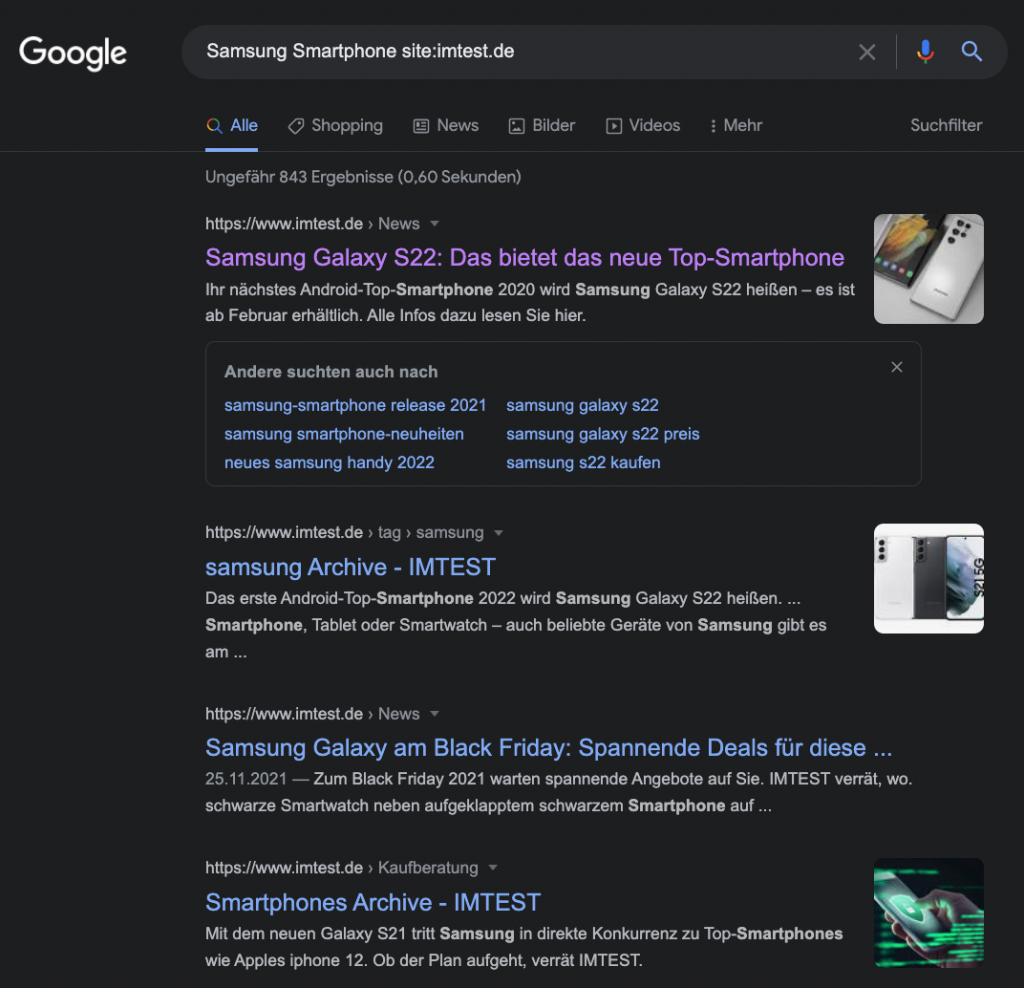Search 'samsung galaxy s22 preis' suggestion
Screen dimensions: 1024x988
point(603,434)
